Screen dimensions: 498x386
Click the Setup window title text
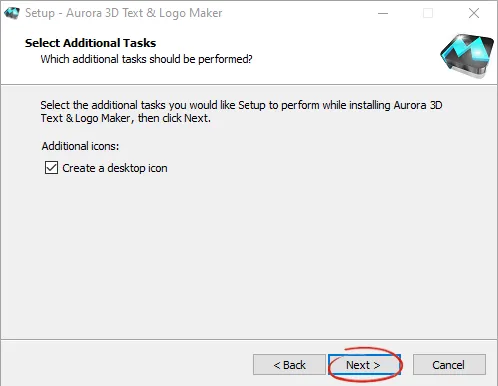click(x=123, y=13)
